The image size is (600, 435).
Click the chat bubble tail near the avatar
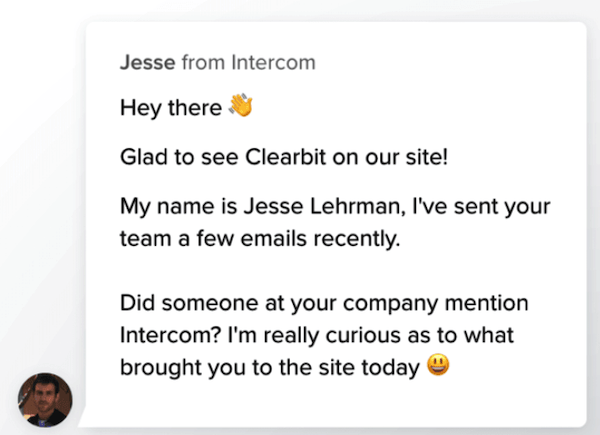[x=83, y=416]
